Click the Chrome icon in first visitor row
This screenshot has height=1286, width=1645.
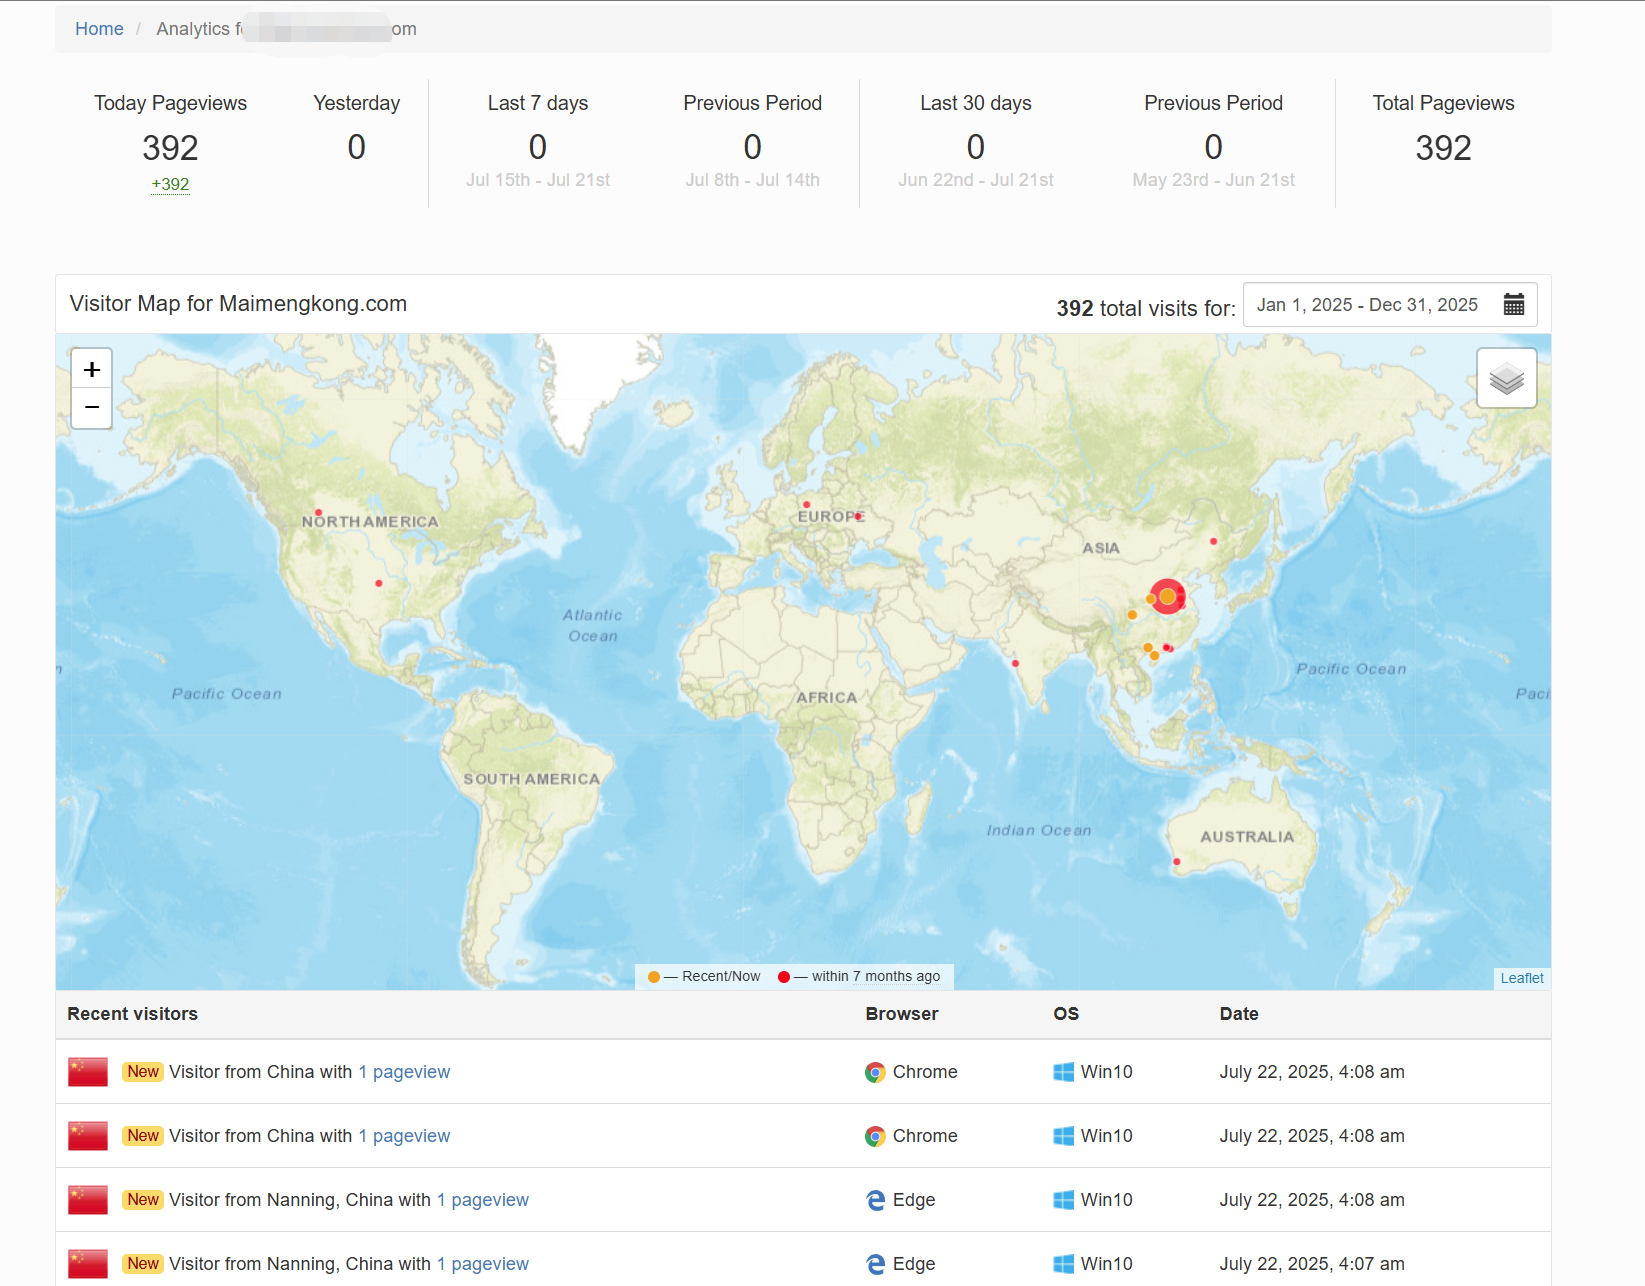pyautogui.click(x=875, y=1073)
